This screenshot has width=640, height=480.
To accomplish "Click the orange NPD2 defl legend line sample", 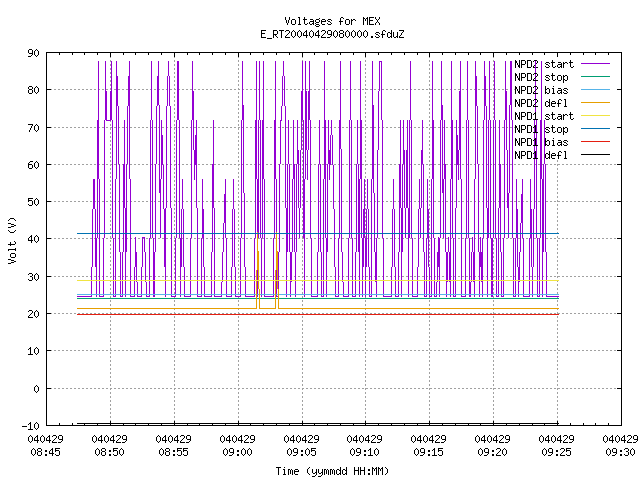I will [x=595, y=102].
